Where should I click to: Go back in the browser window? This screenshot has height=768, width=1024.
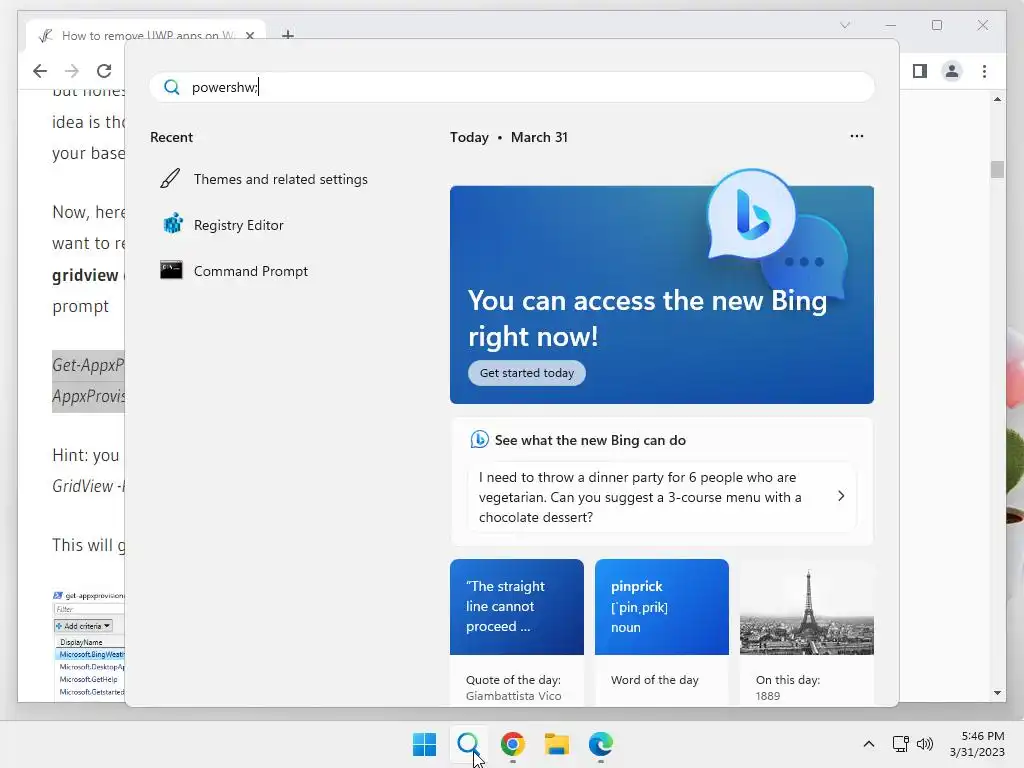[x=40, y=71]
